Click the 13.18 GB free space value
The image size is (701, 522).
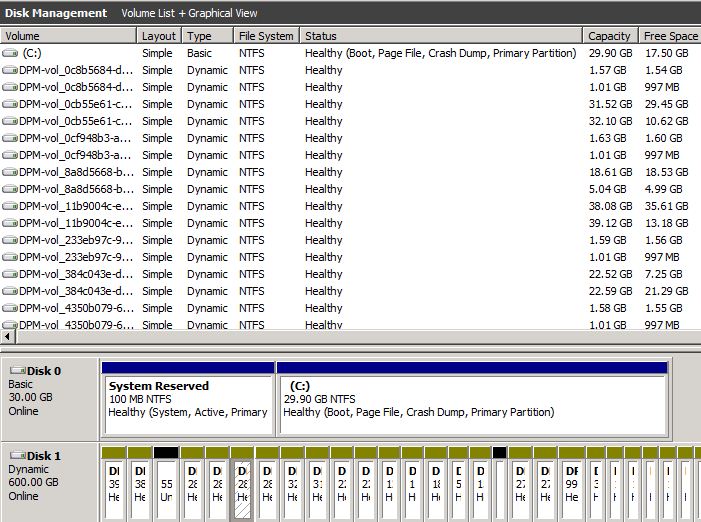(666, 223)
